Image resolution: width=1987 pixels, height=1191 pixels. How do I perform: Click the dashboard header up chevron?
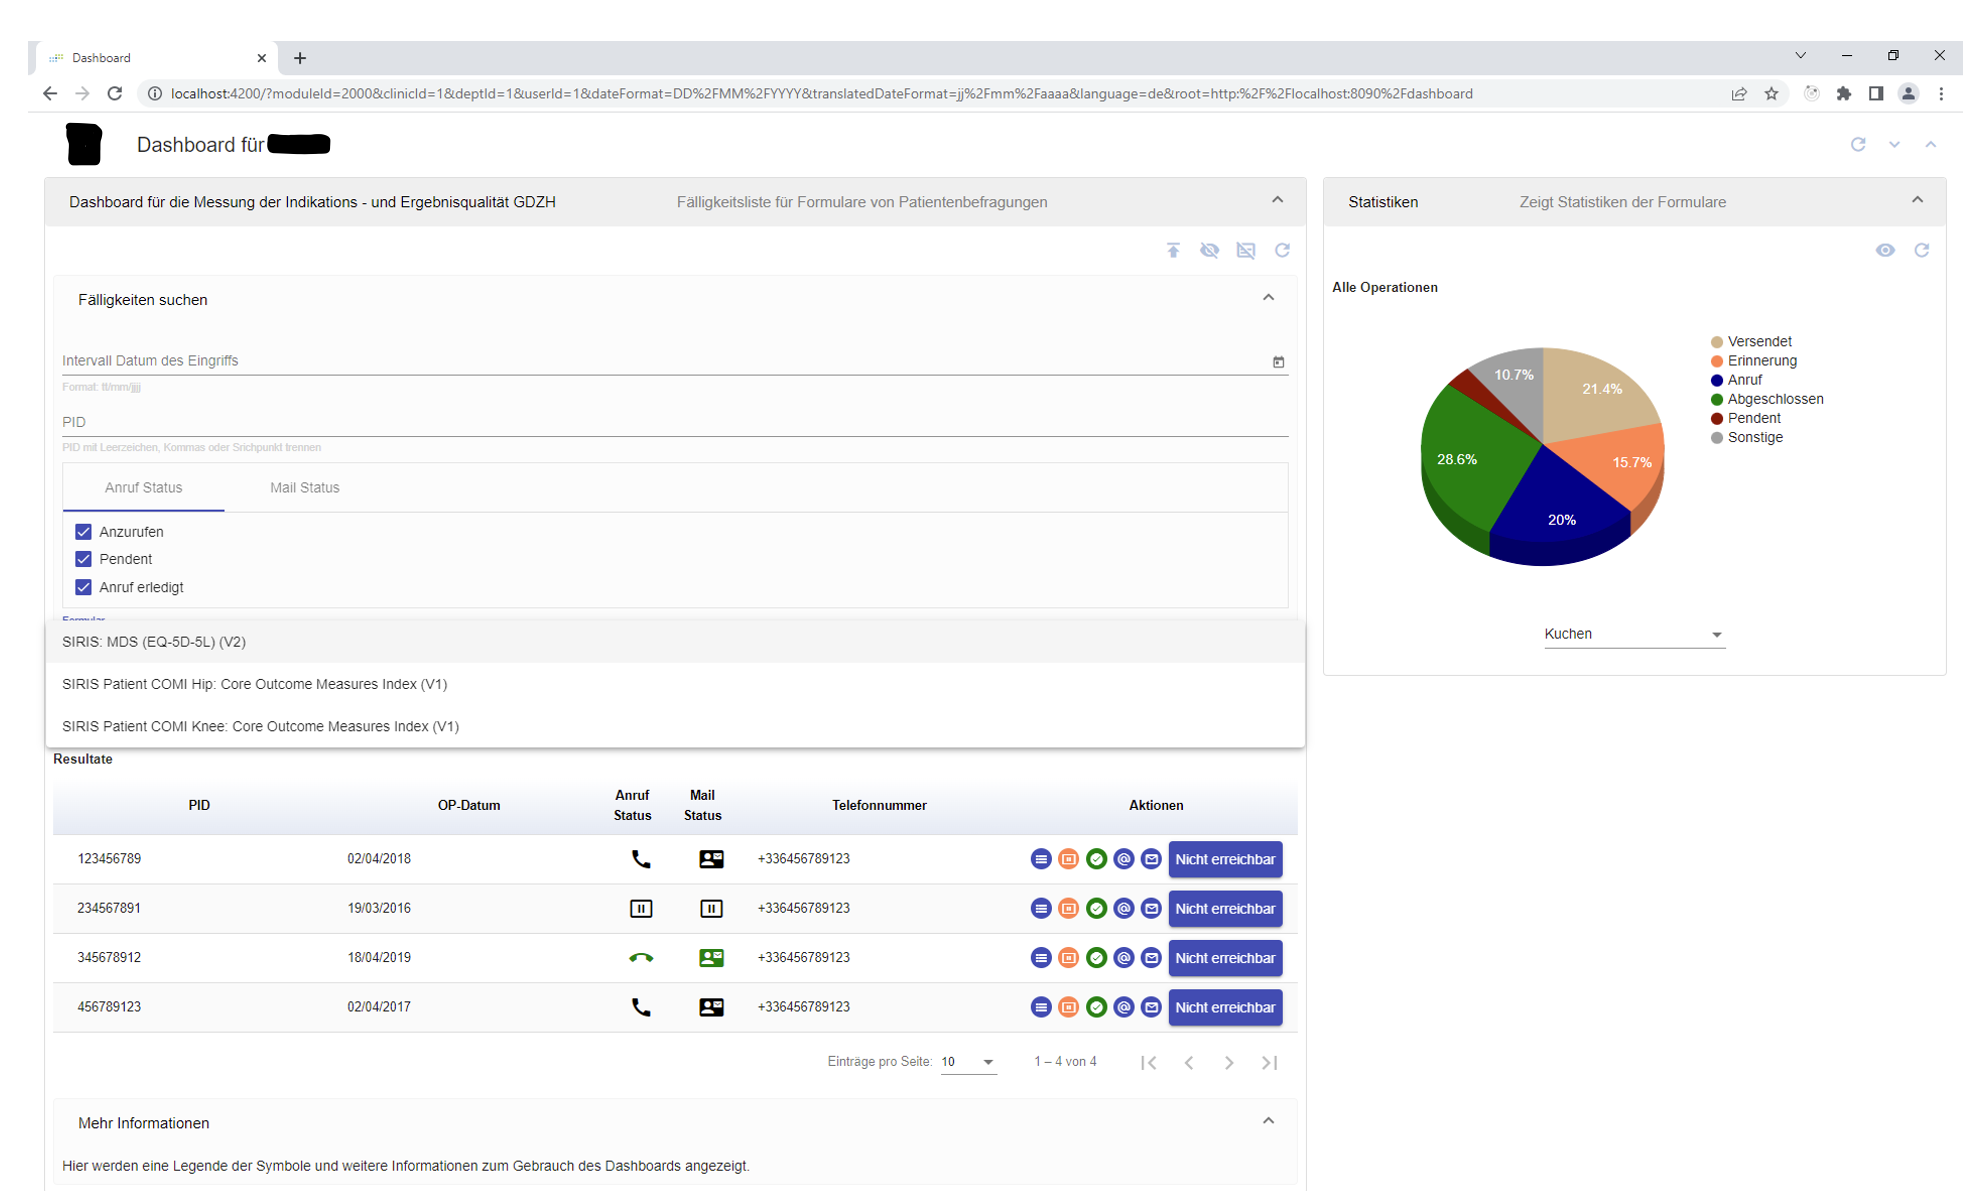click(x=1930, y=144)
